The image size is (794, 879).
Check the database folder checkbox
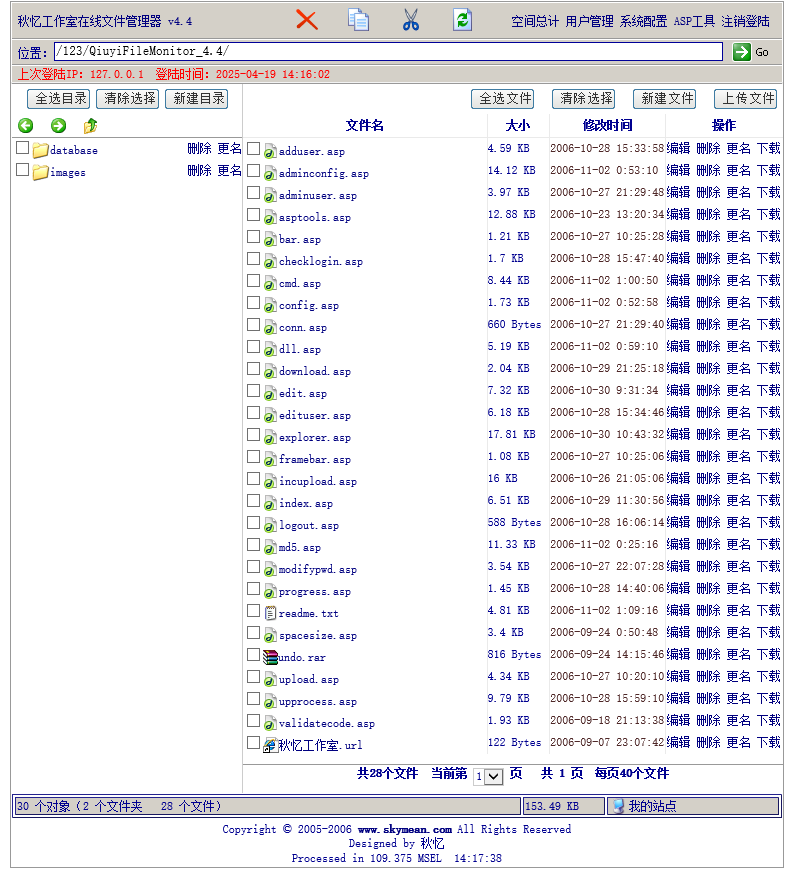click(x=23, y=148)
